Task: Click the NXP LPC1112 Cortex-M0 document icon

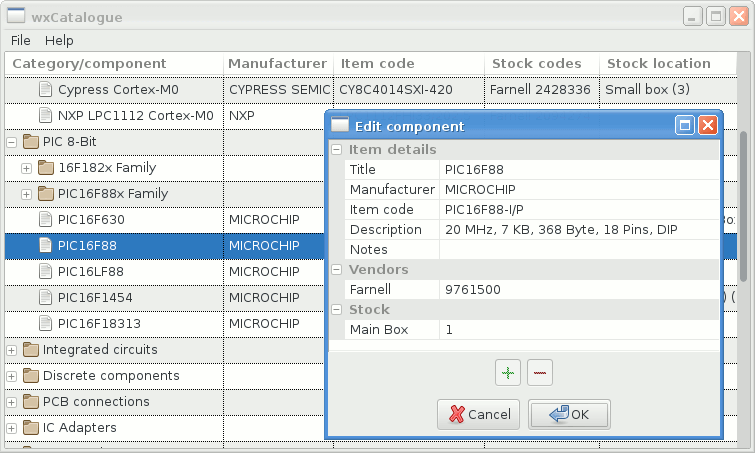Action: click(45, 116)
